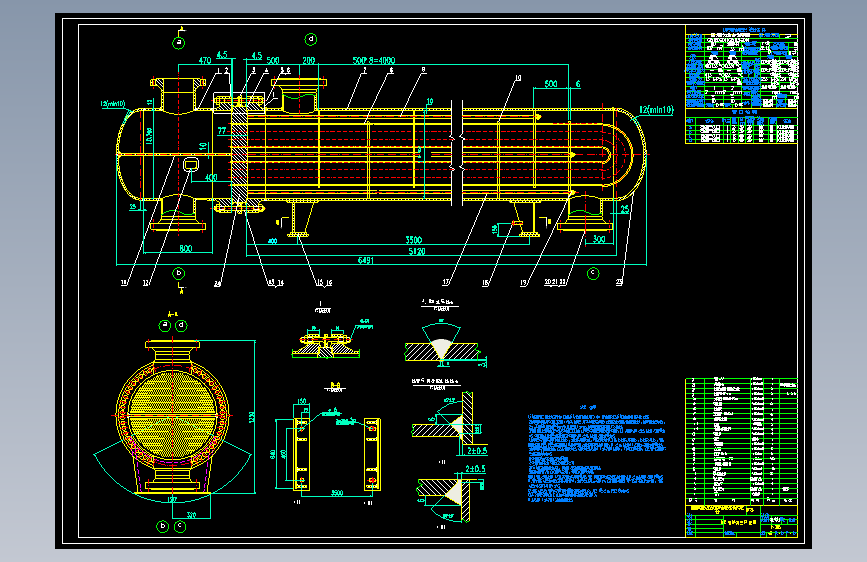This screenshot has width=867, height=562.
Task: Select part callout number 24
Action: pos(217,283)
